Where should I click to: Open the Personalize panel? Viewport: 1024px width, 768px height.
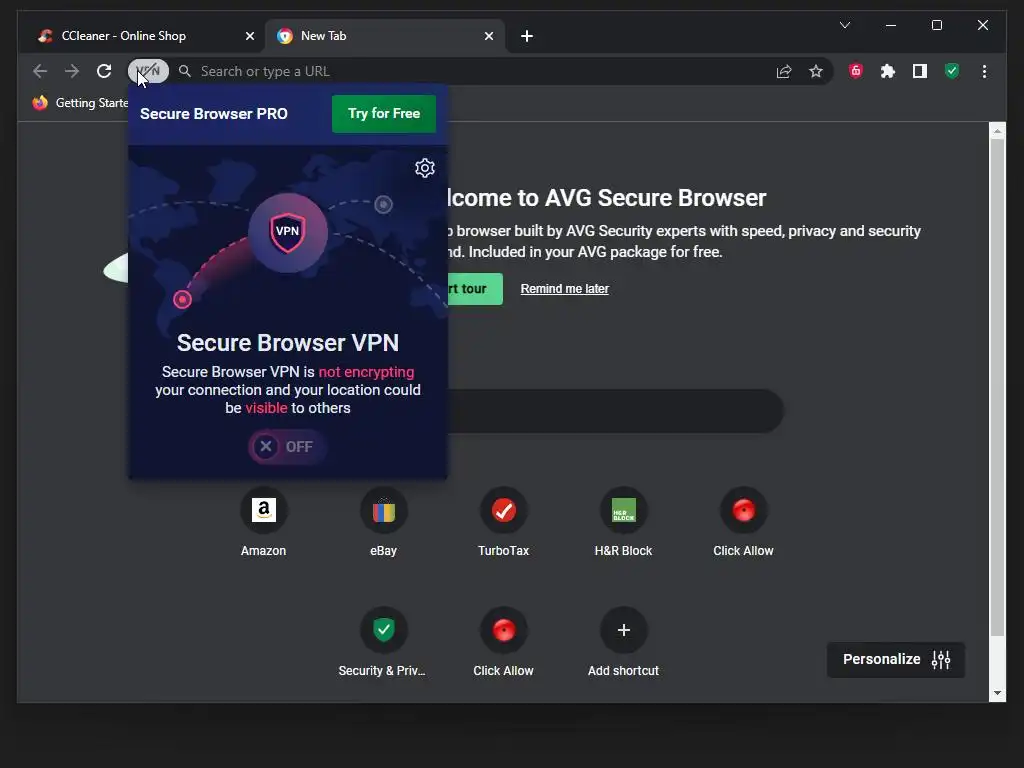[896, 660]
